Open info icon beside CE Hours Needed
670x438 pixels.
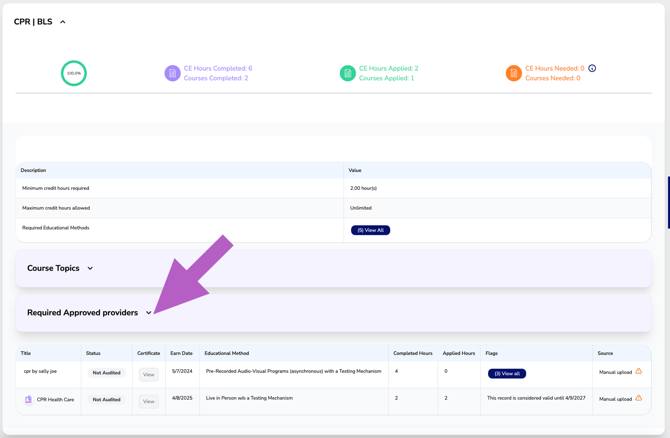(592, 68)
